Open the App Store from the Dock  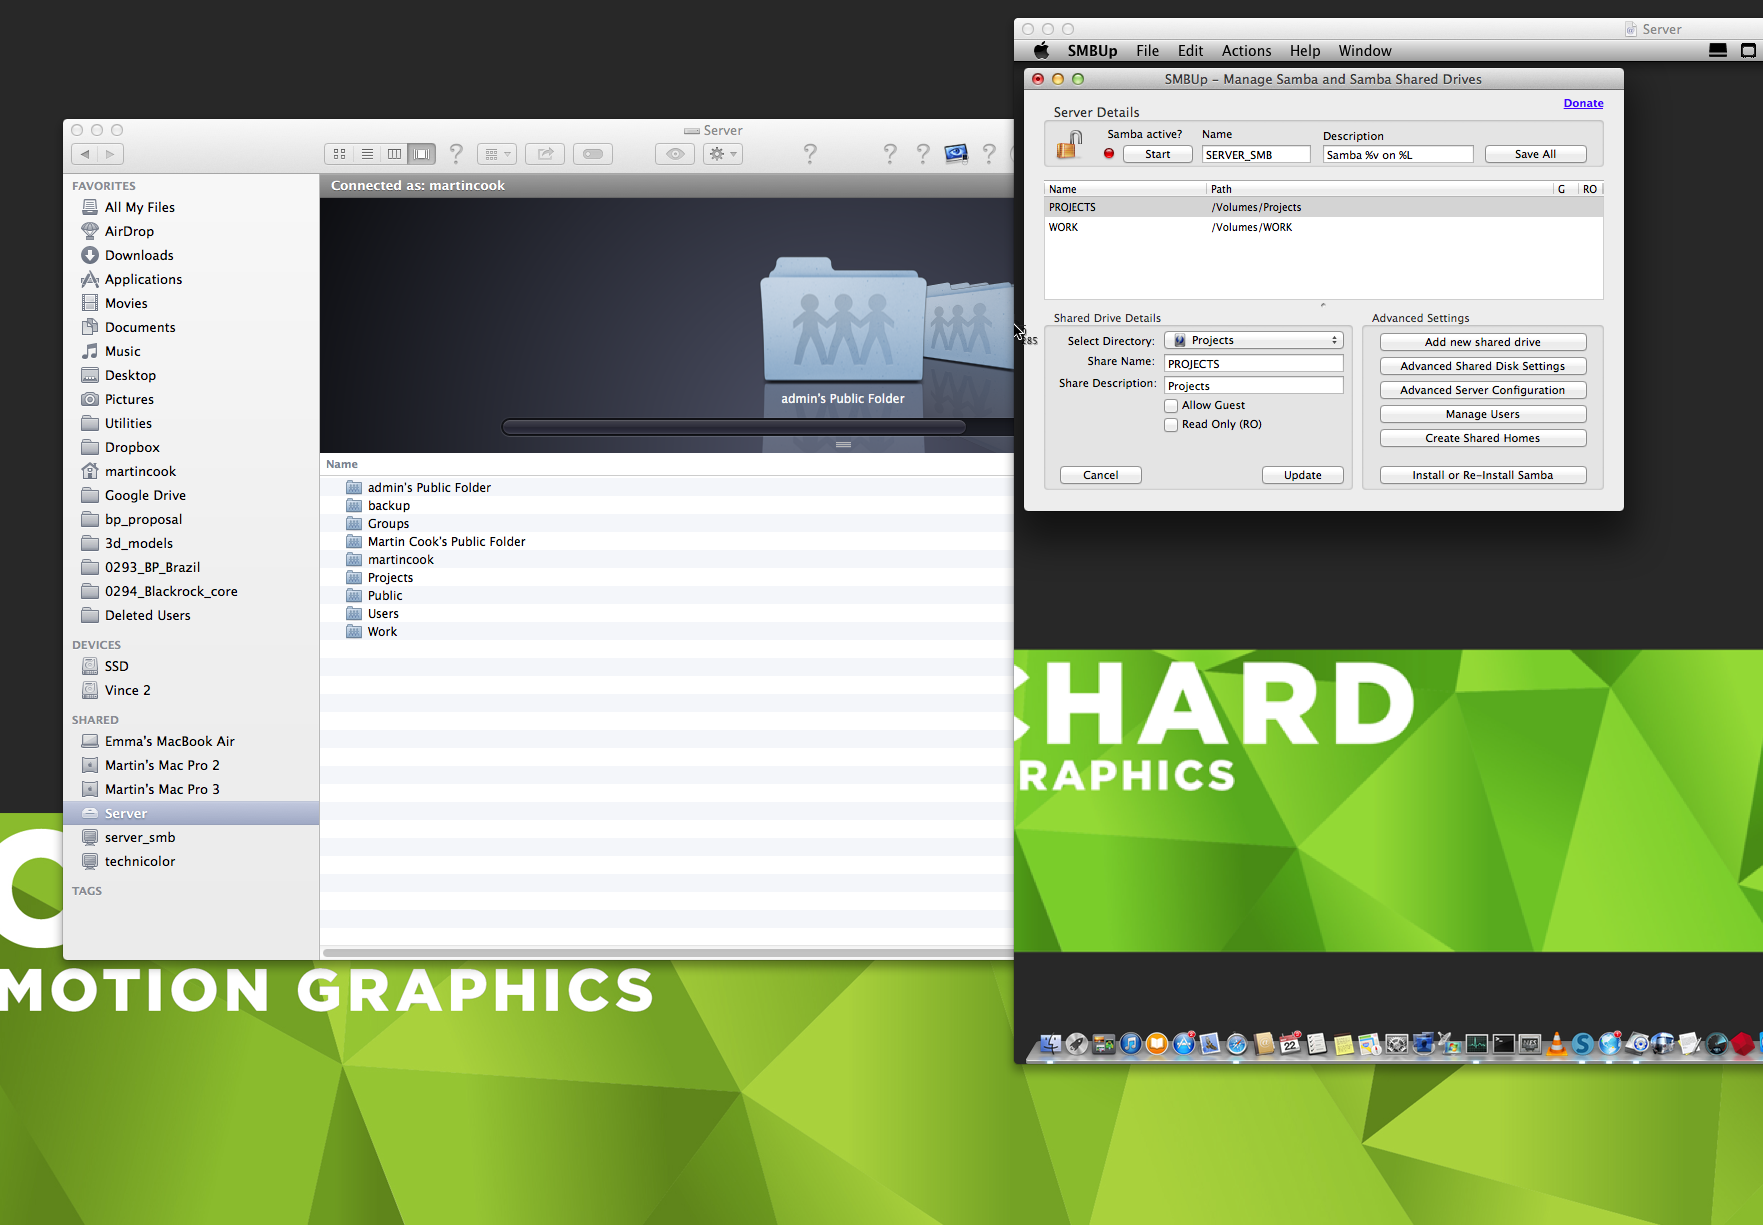click(x=1184, y=1044)
